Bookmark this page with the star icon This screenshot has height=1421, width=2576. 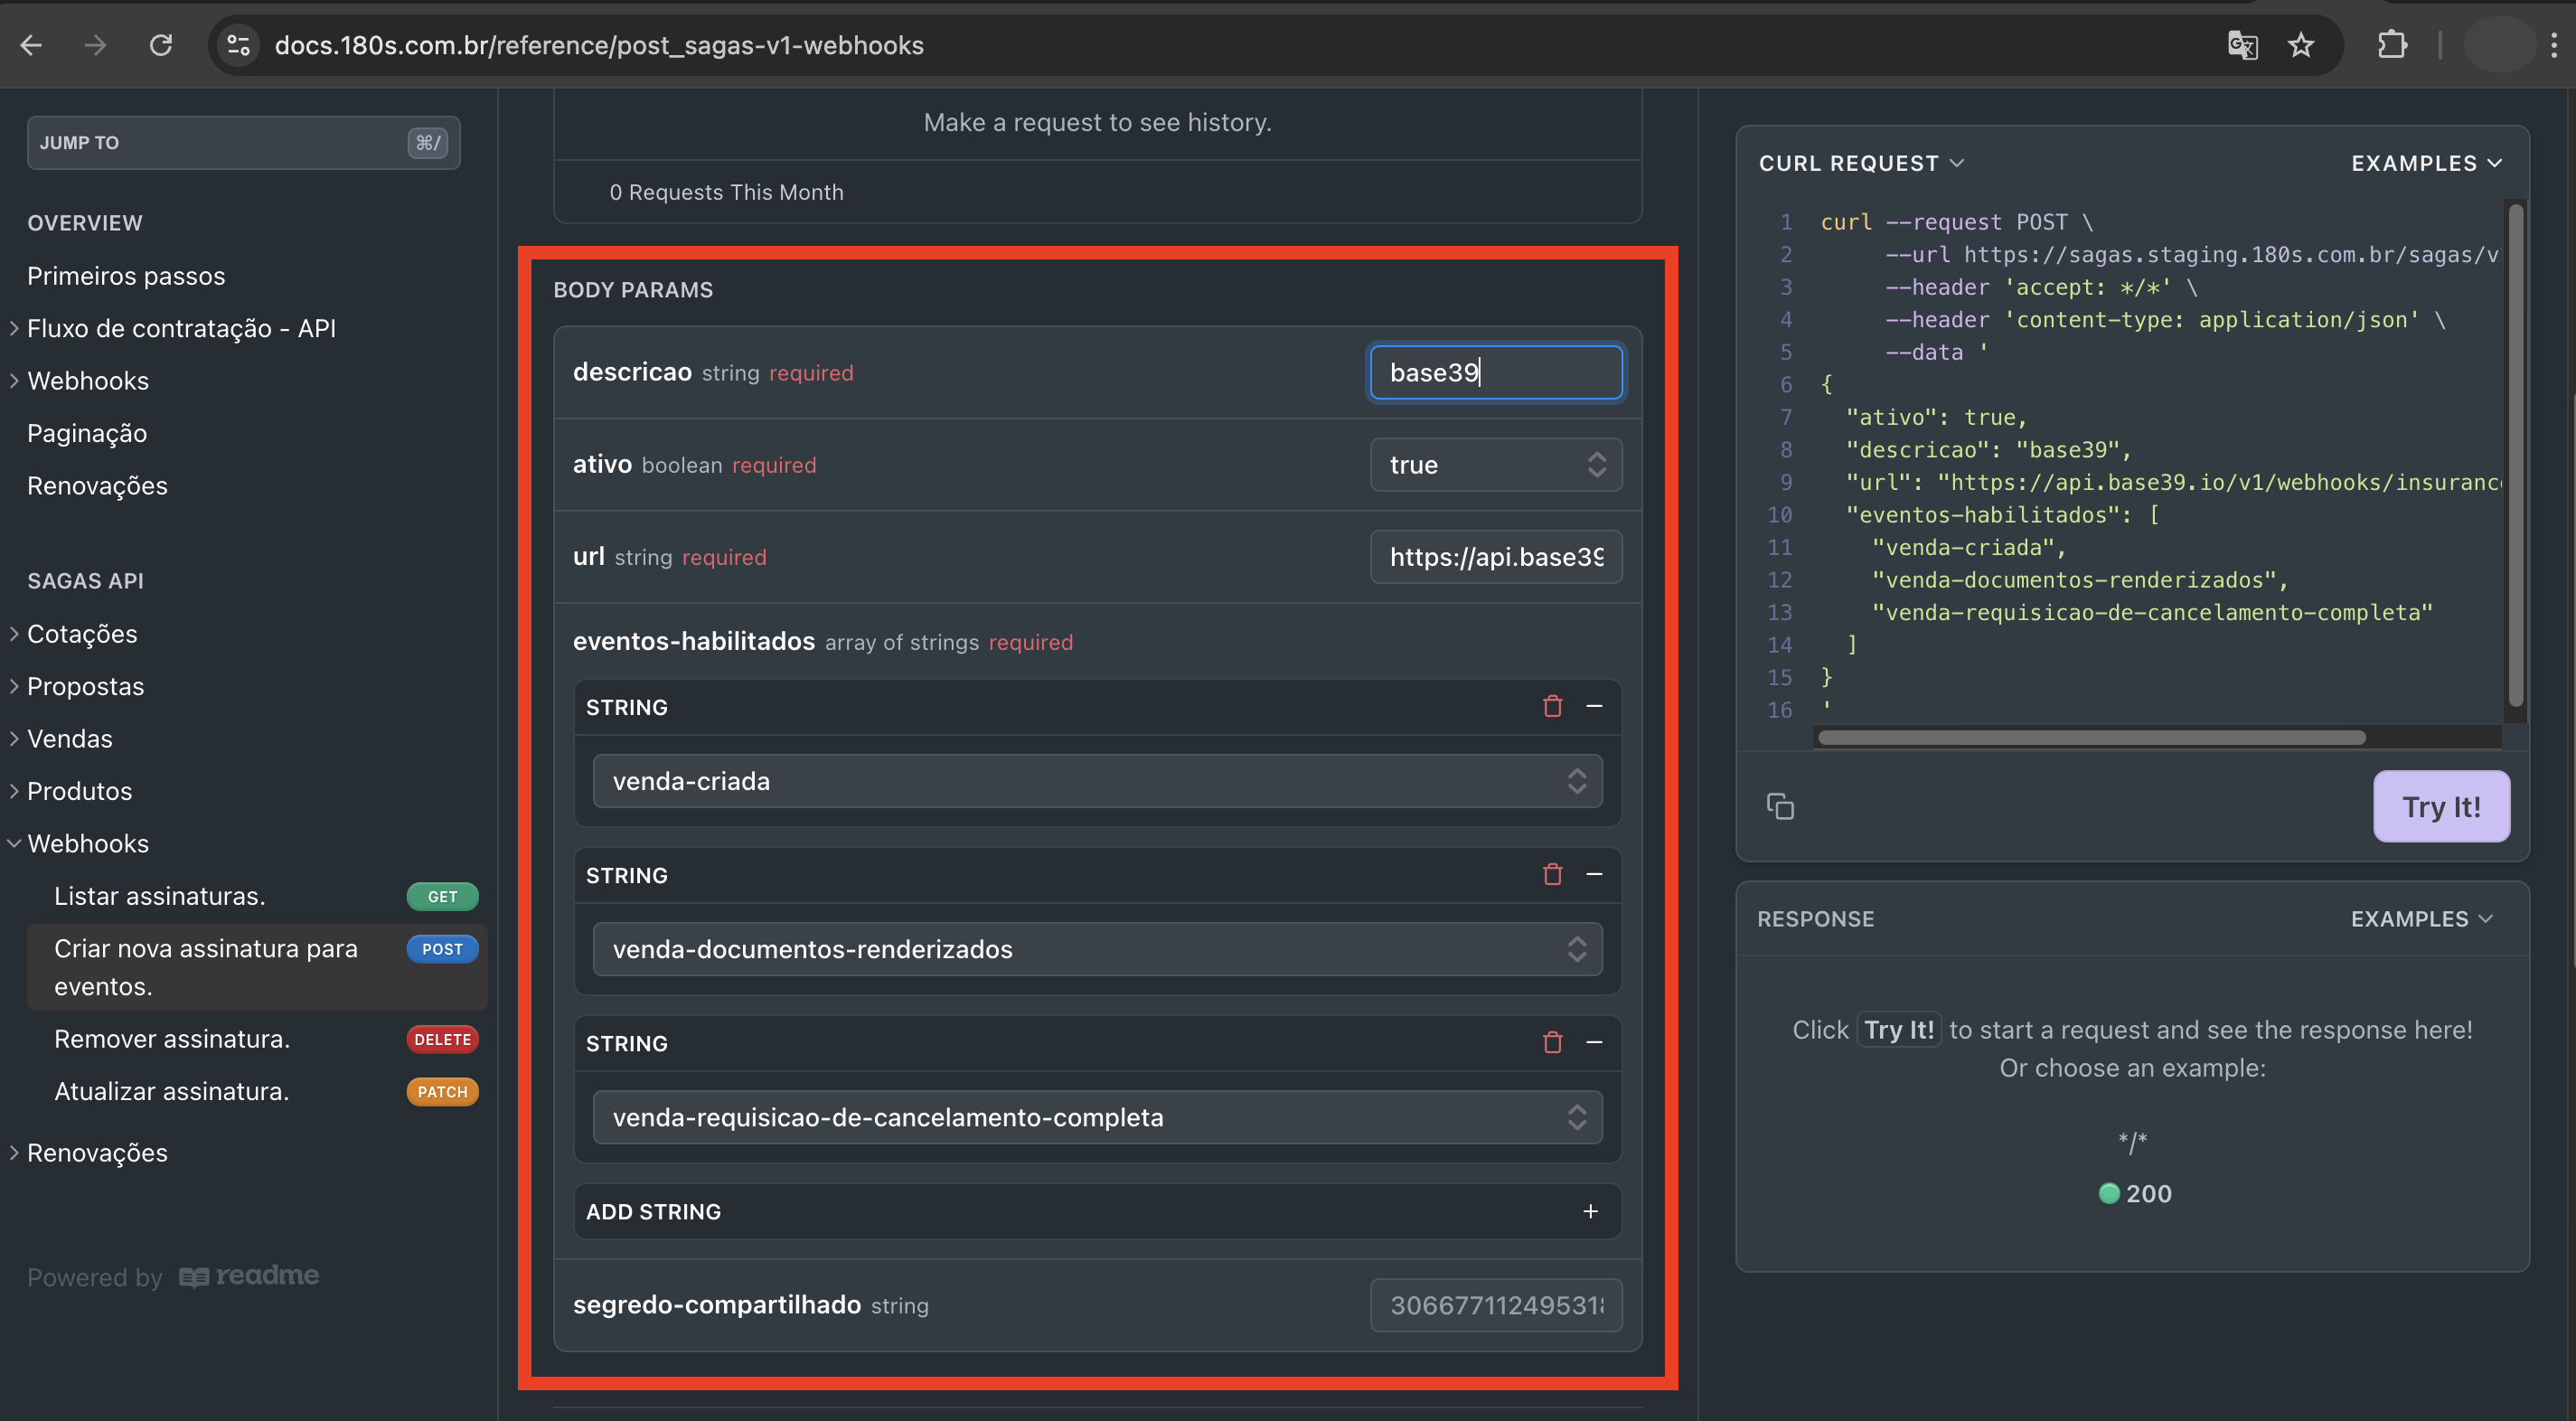click(x=2301, y=45)
